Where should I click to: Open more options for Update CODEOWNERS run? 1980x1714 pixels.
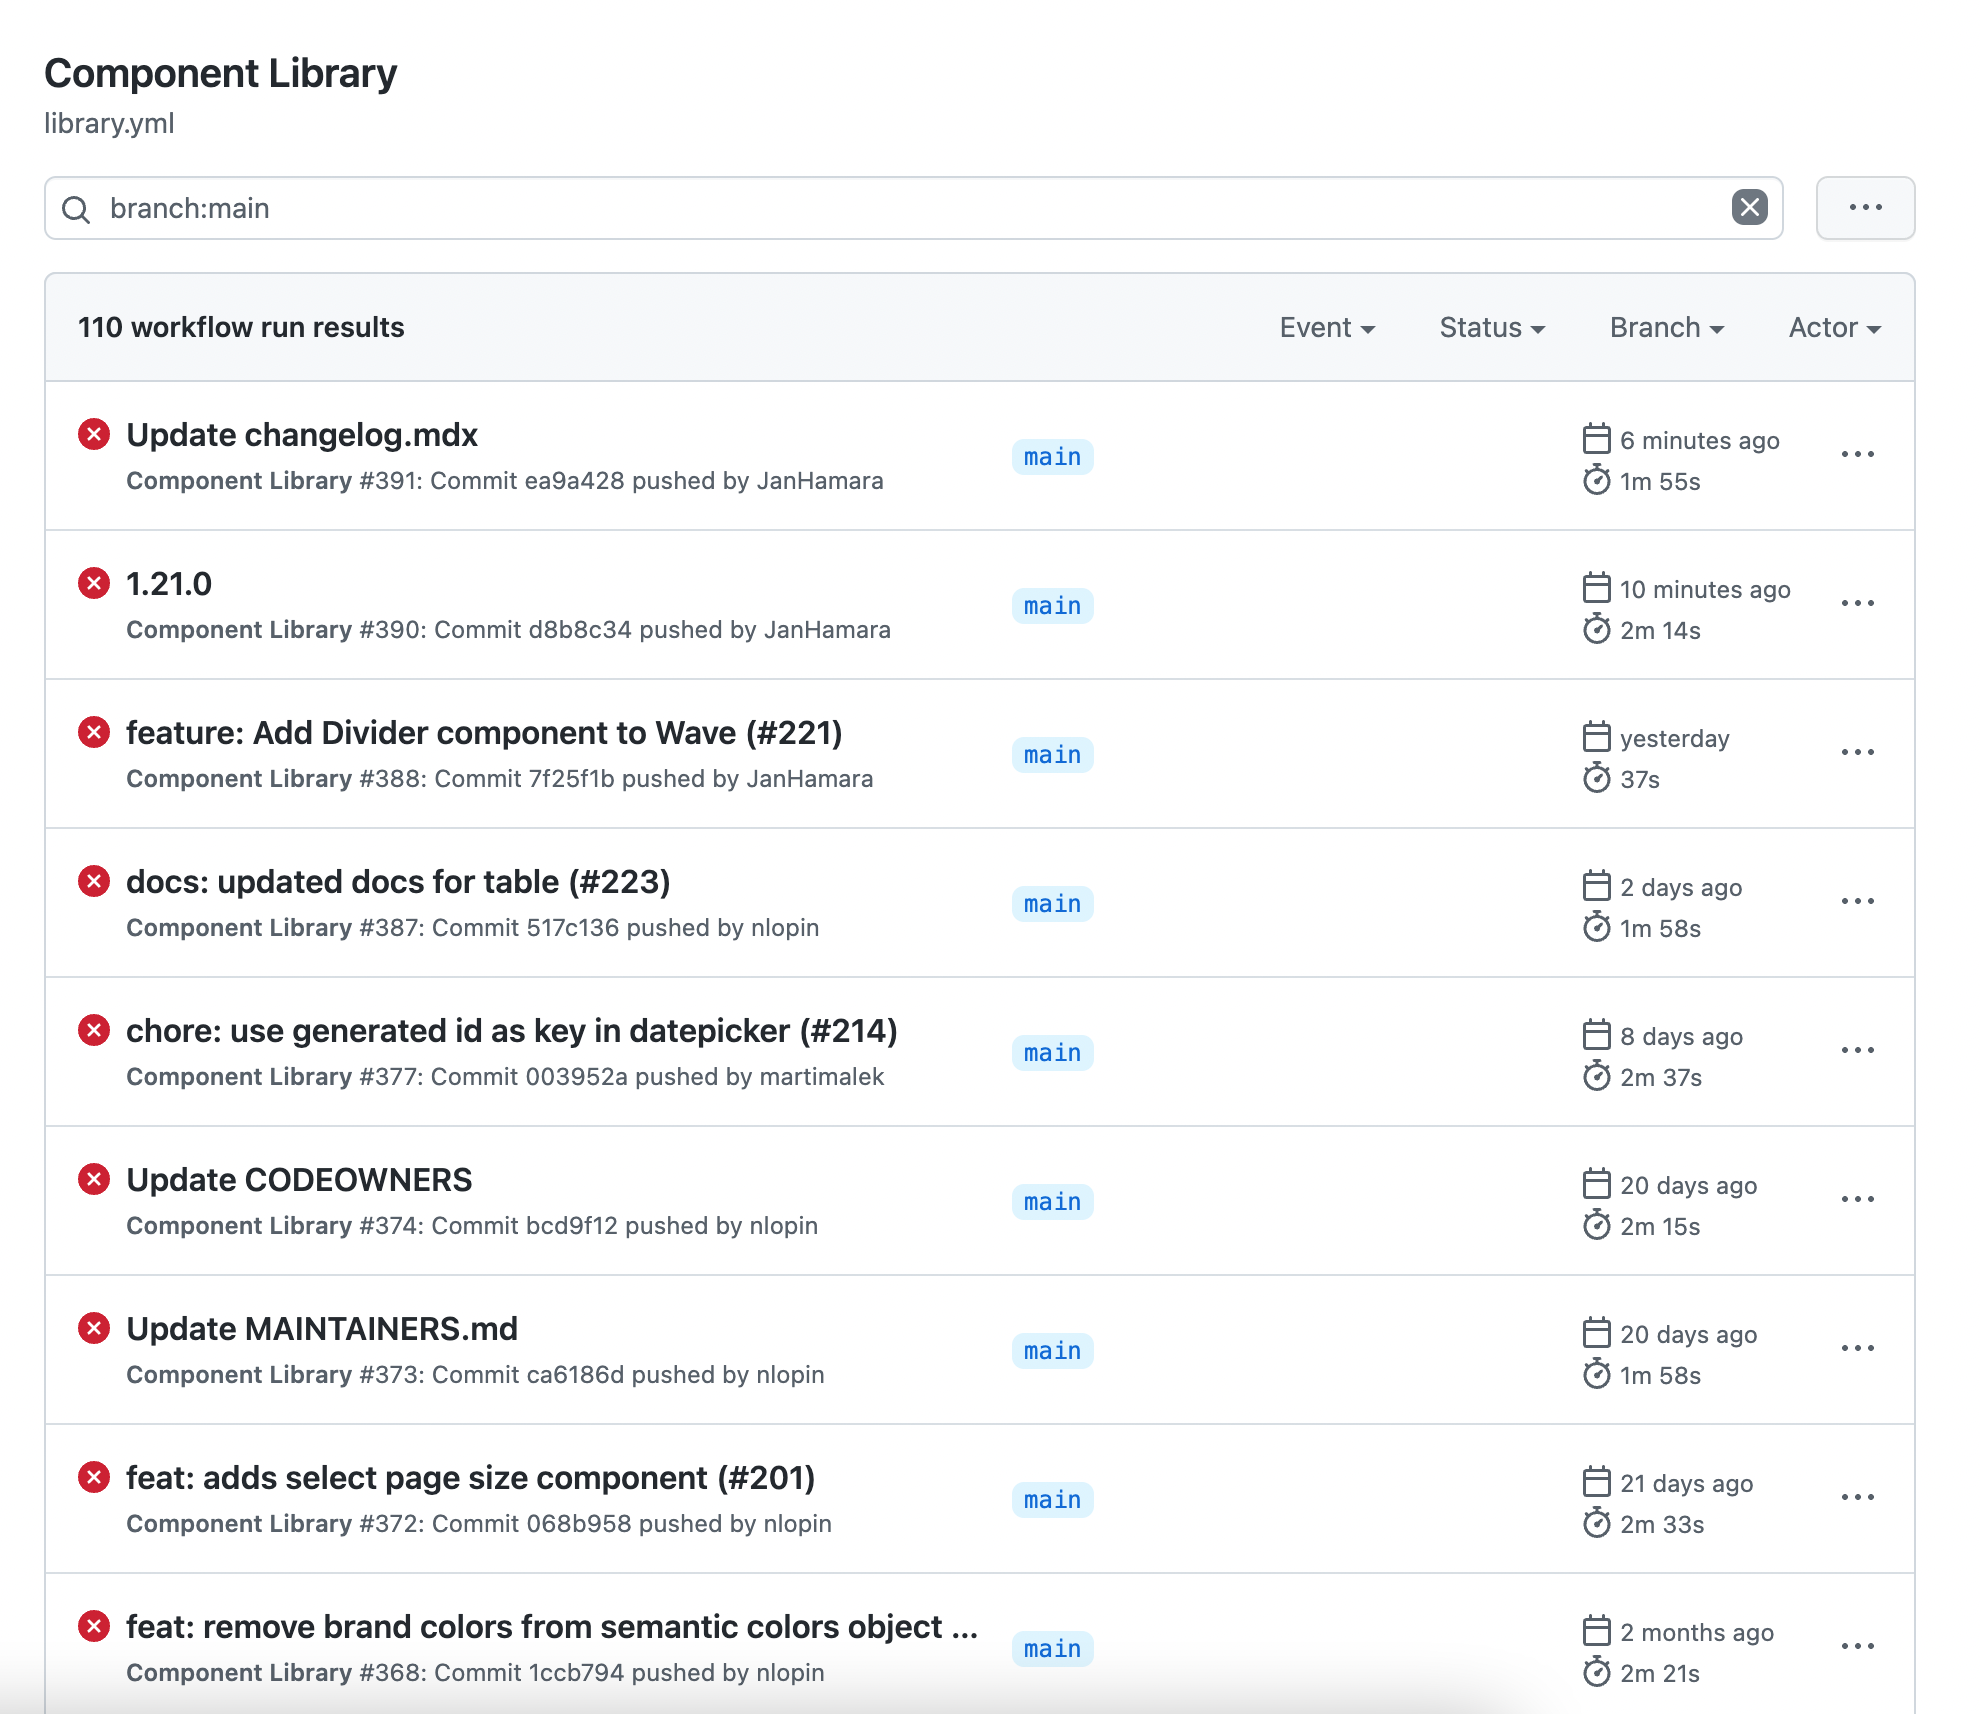1857,1200
